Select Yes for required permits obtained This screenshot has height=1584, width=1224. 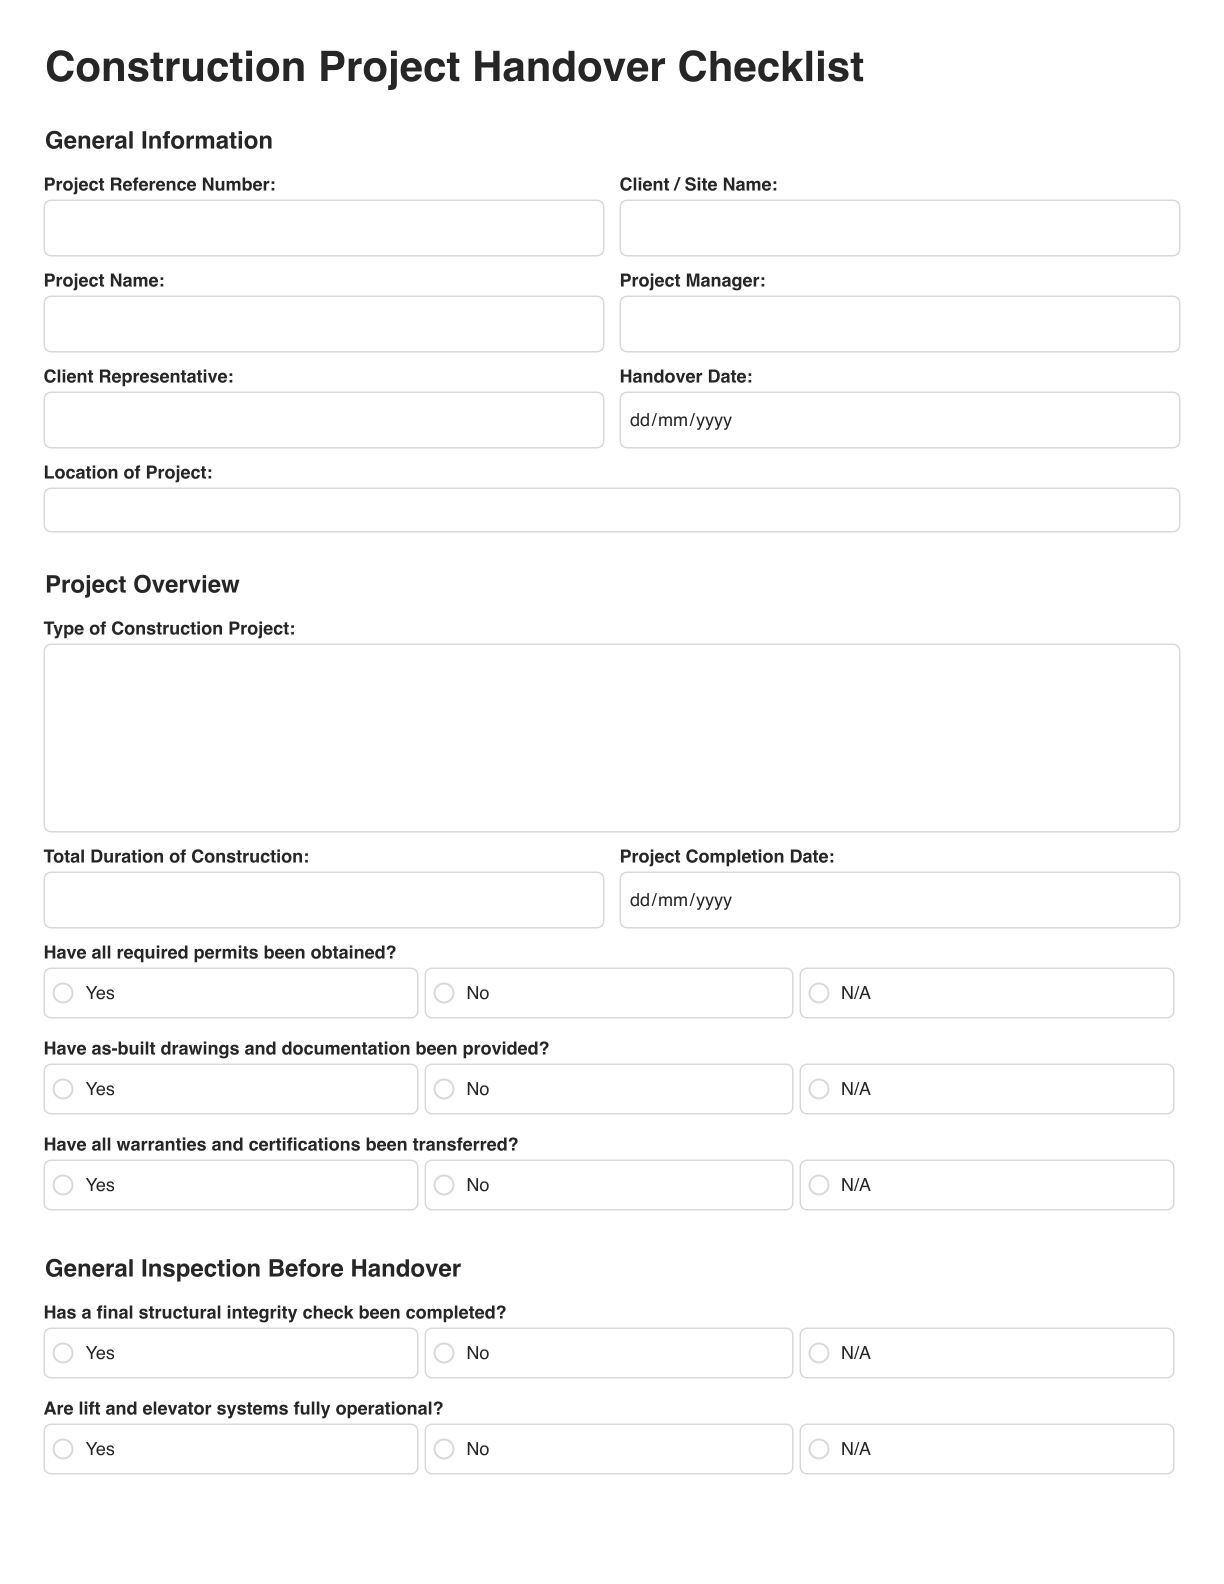[x=64, y=993]
